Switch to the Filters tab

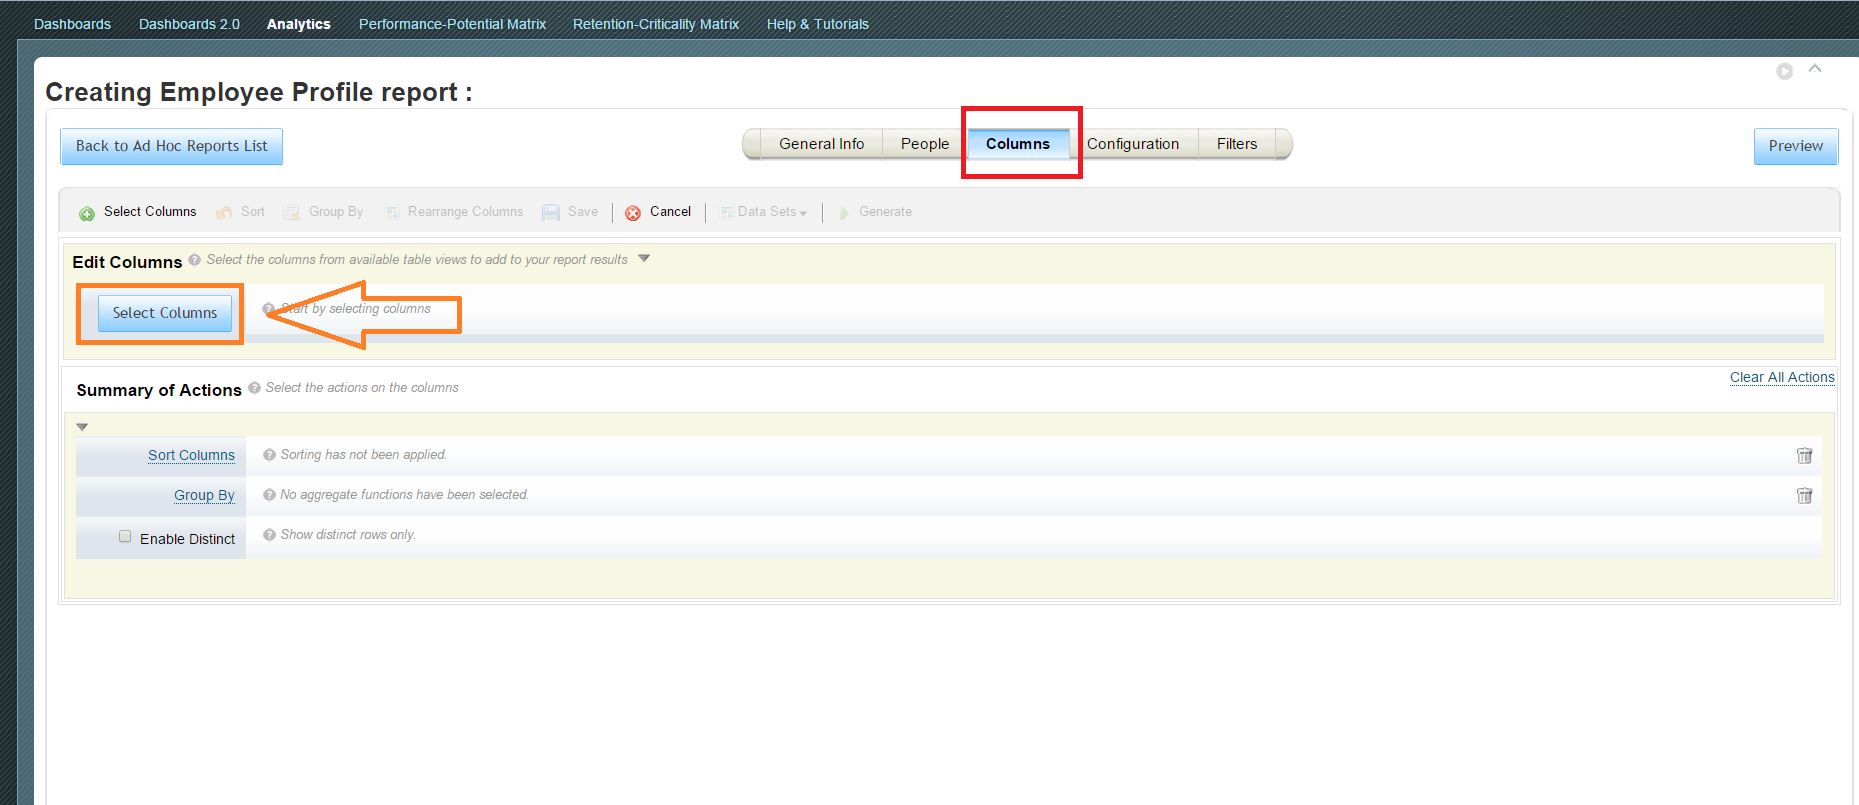point(1237,144)
